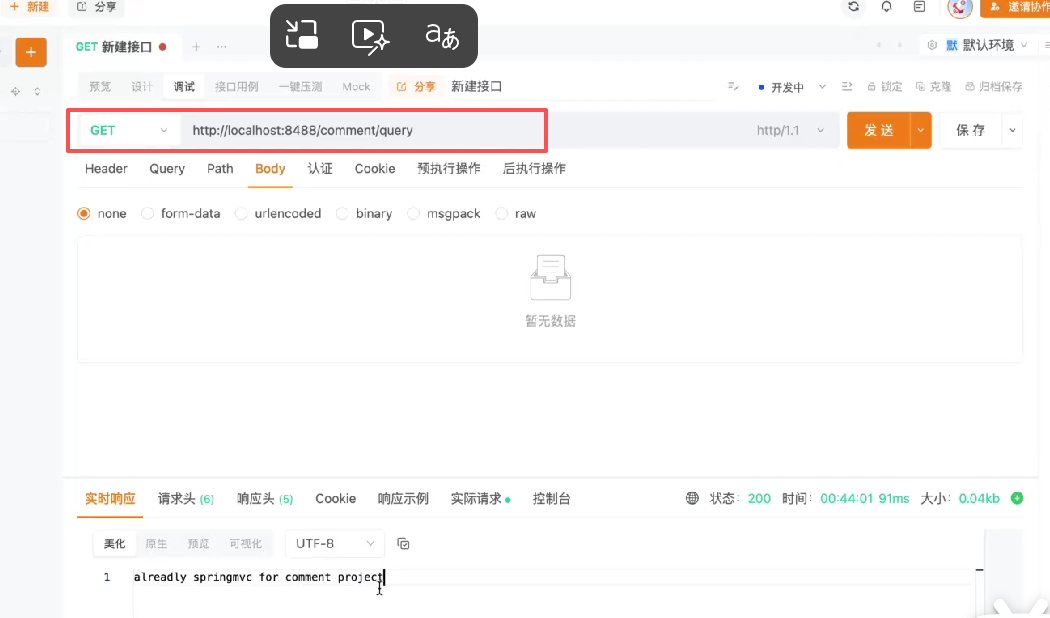The width and height of the screenshot is (1050, 618).
Task: Open the http/1.1 protocol dropdown
Action: 790,131
